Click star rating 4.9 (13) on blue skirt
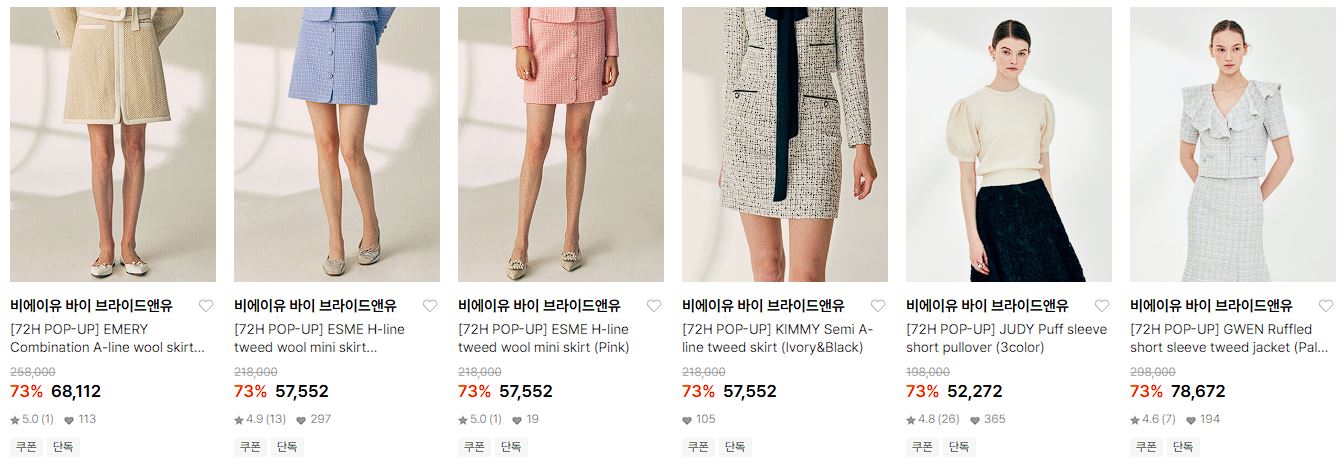The width and height of the screenshot is (1341, 476). (260, 420)
